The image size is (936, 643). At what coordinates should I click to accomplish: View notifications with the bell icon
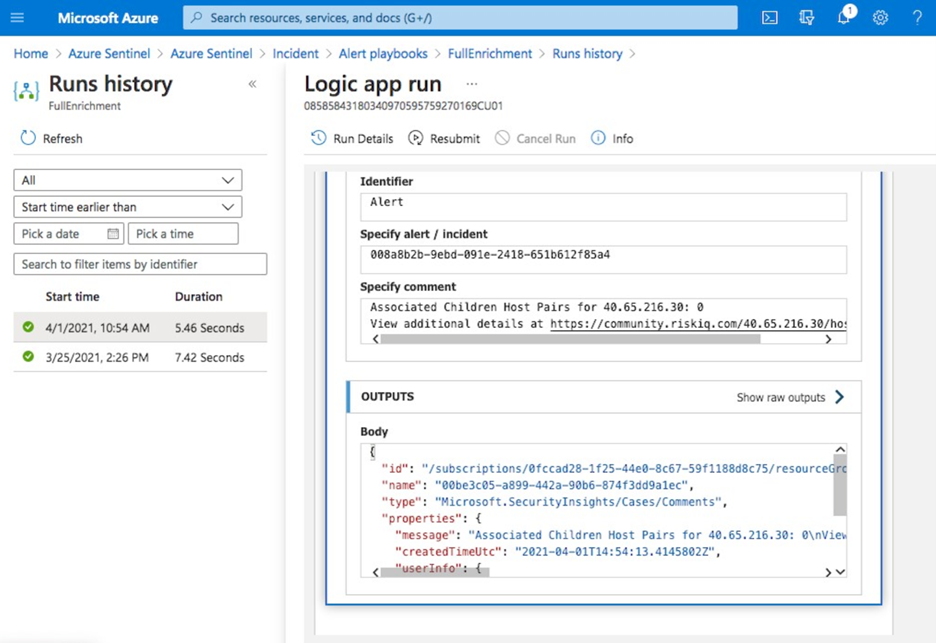coord(843,17)
